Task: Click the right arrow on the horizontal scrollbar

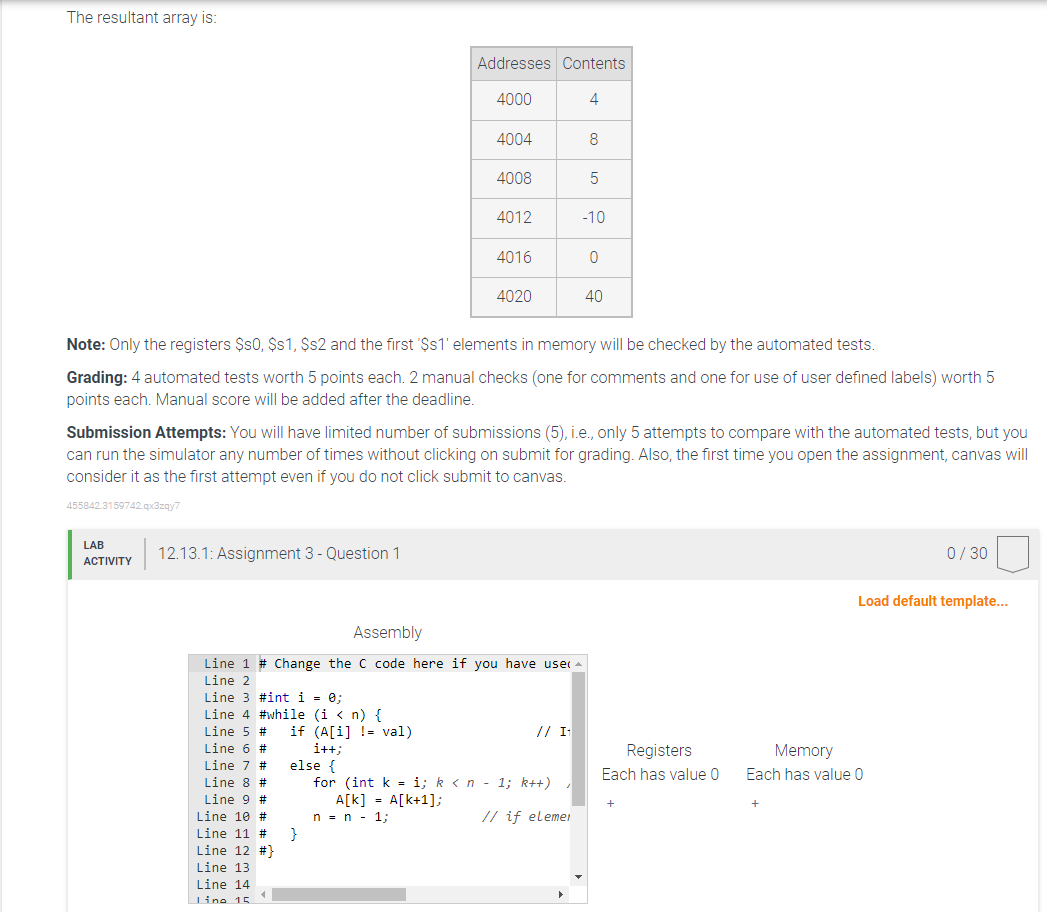Action: point(560,894)
